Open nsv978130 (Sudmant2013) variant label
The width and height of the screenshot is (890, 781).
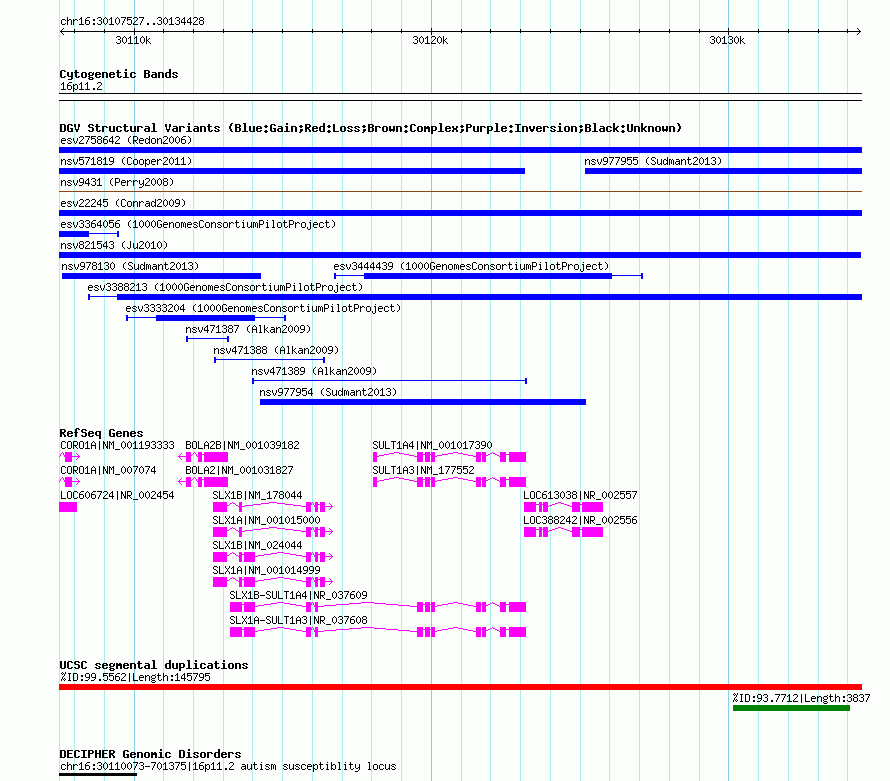coord(130,266)
